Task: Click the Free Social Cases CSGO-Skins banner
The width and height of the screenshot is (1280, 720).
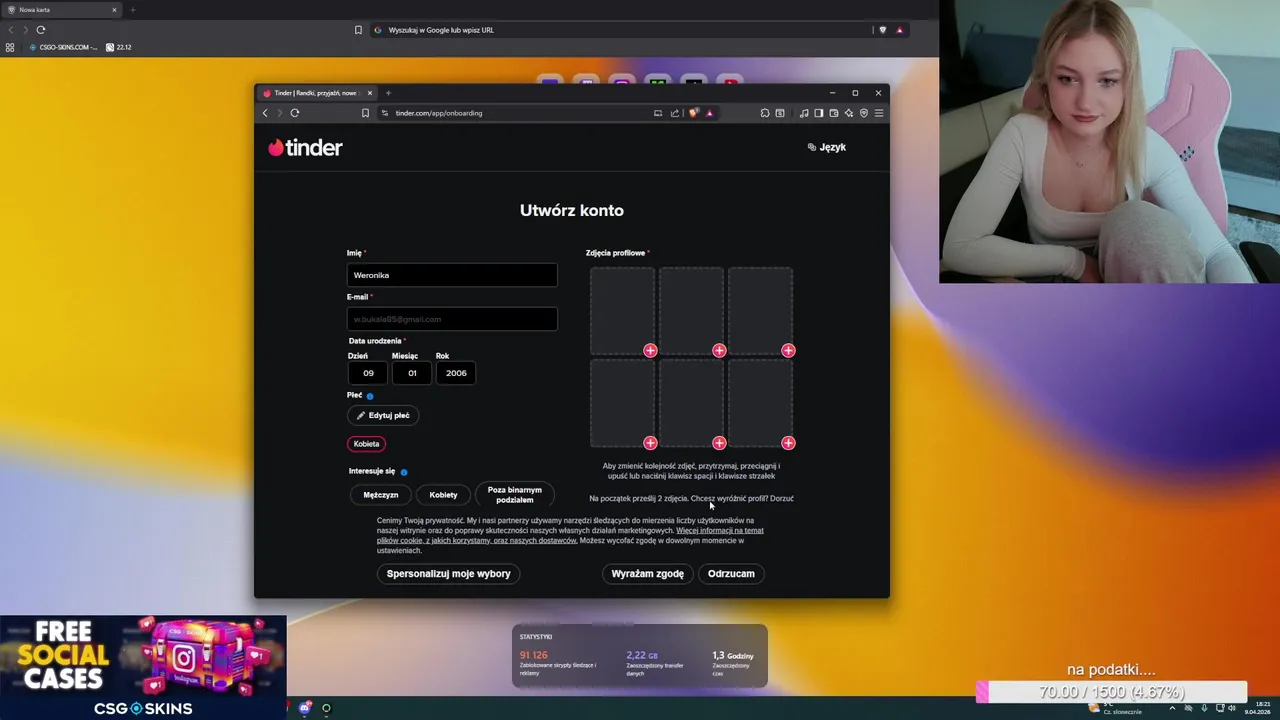Action: click(143, 667)
